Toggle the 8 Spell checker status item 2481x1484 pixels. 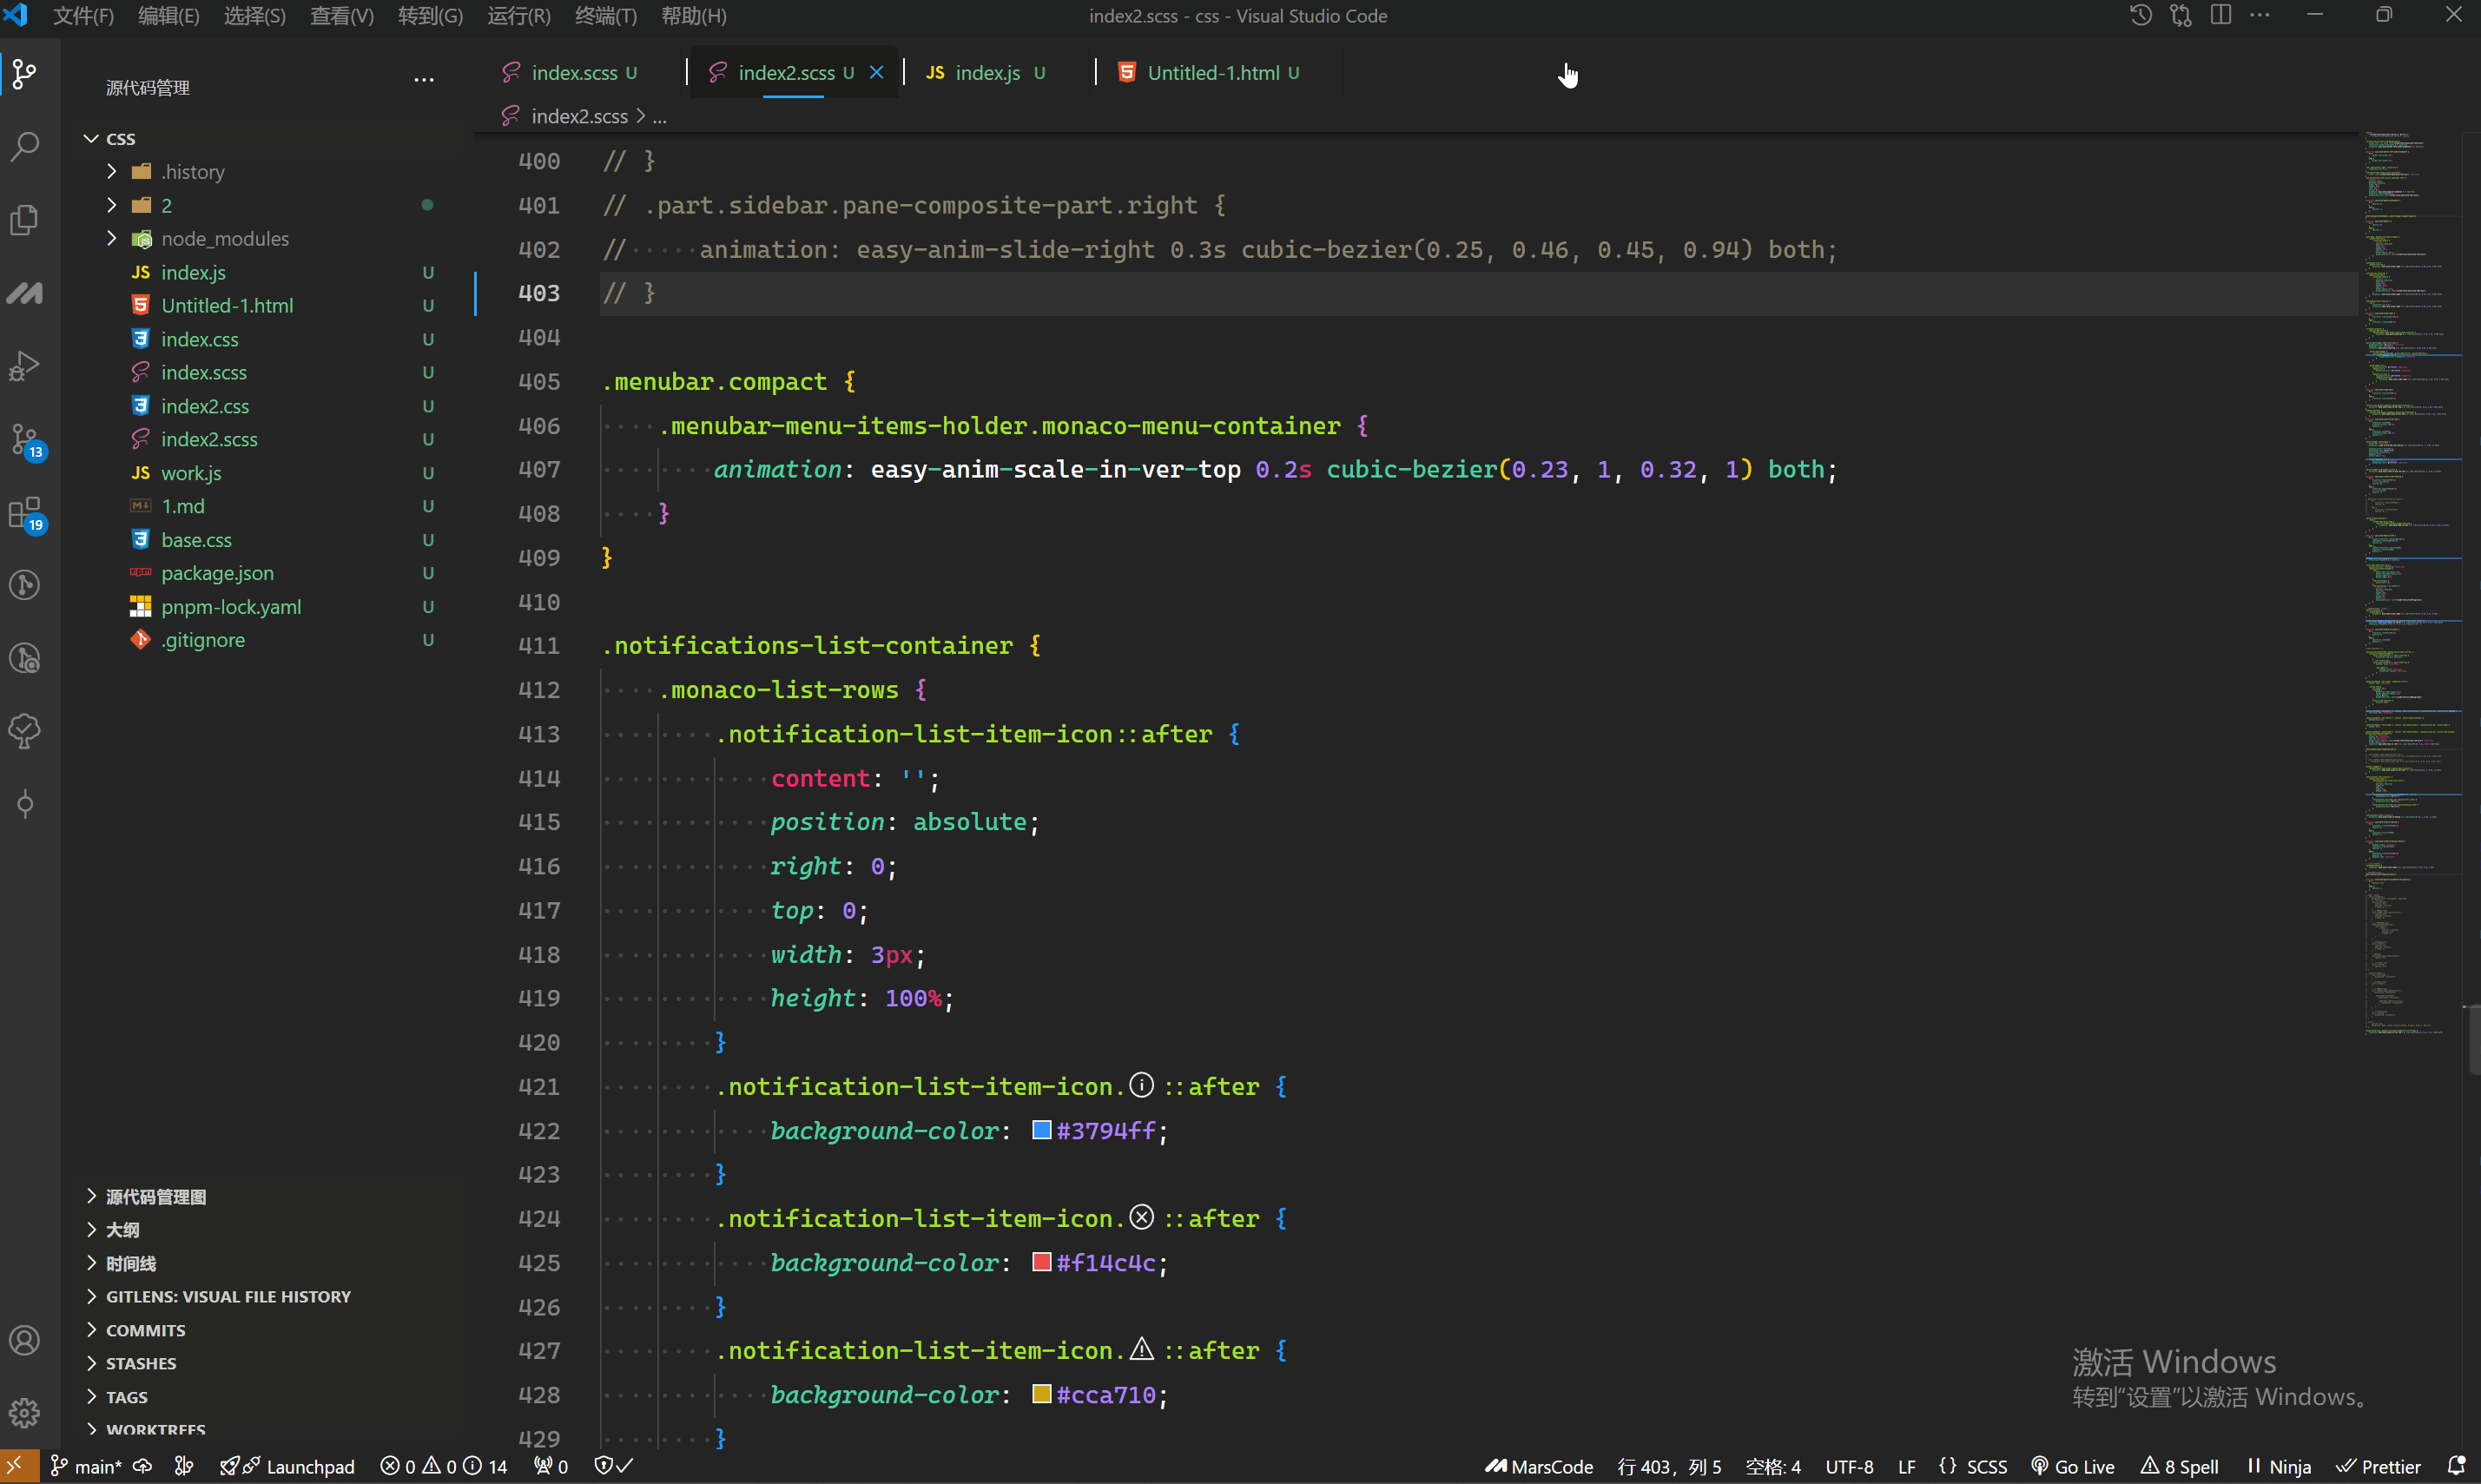pos(2179,1466)
